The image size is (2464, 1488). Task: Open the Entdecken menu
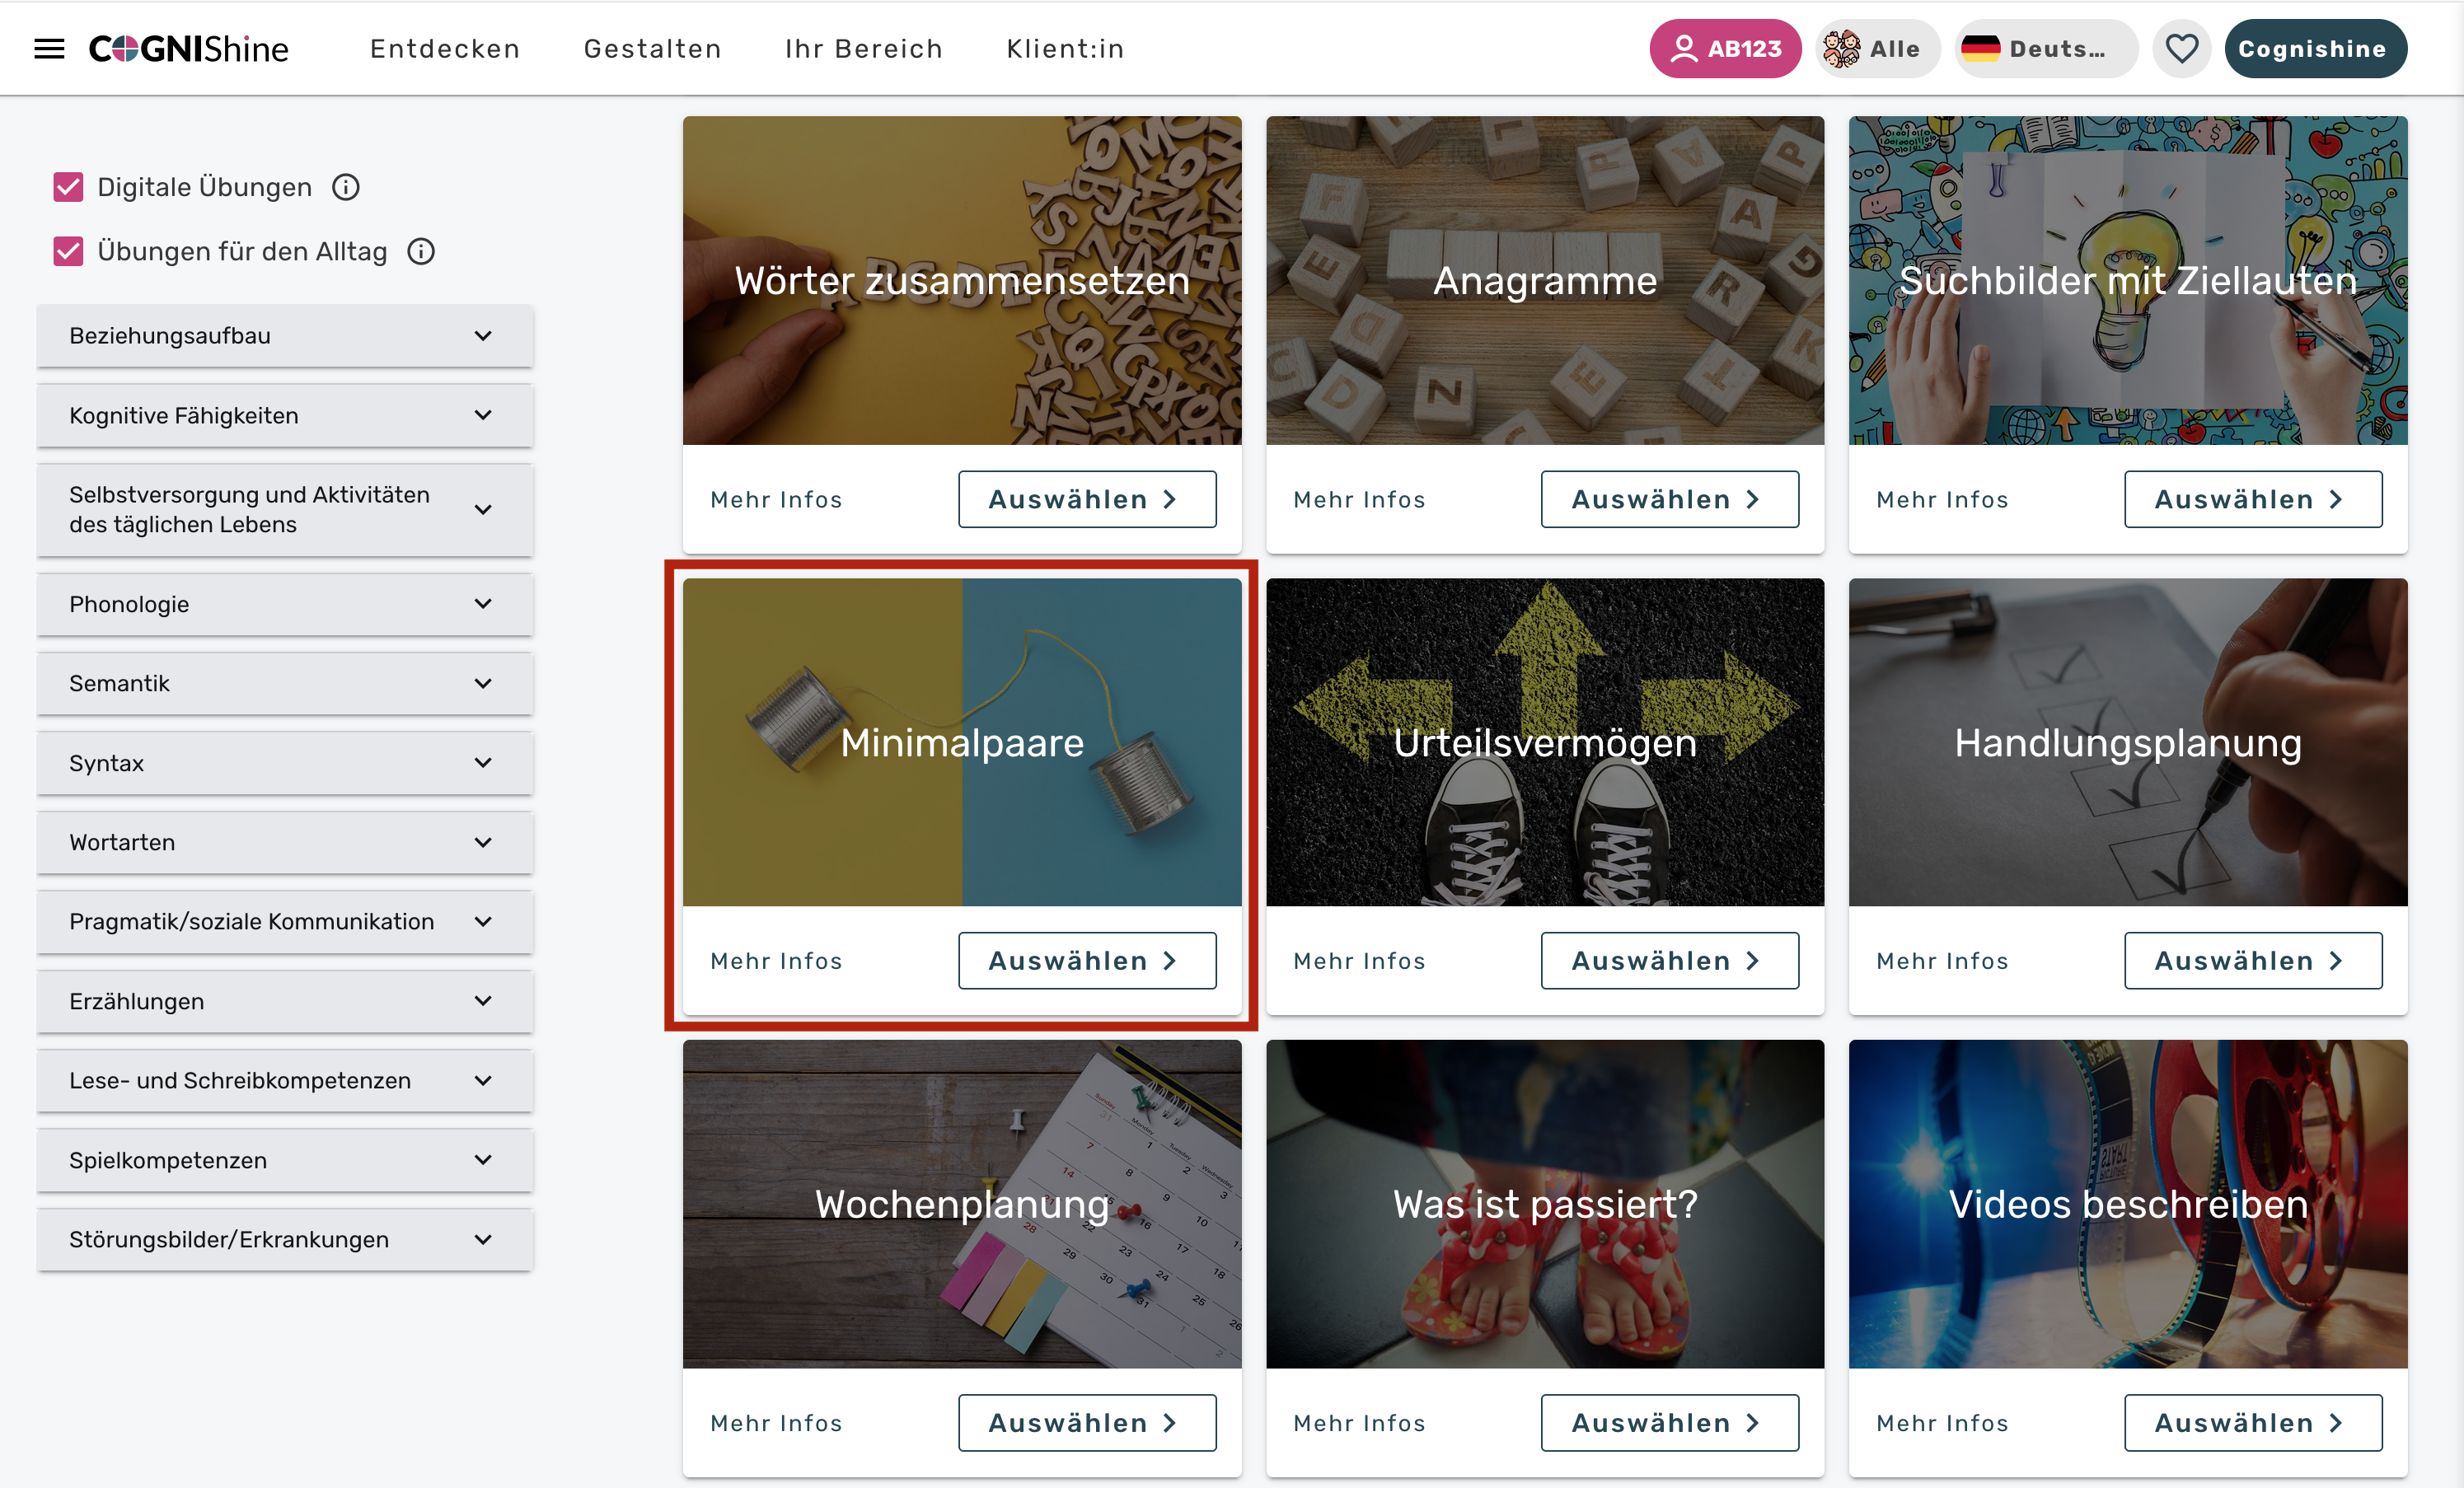(x=445, y=48)
